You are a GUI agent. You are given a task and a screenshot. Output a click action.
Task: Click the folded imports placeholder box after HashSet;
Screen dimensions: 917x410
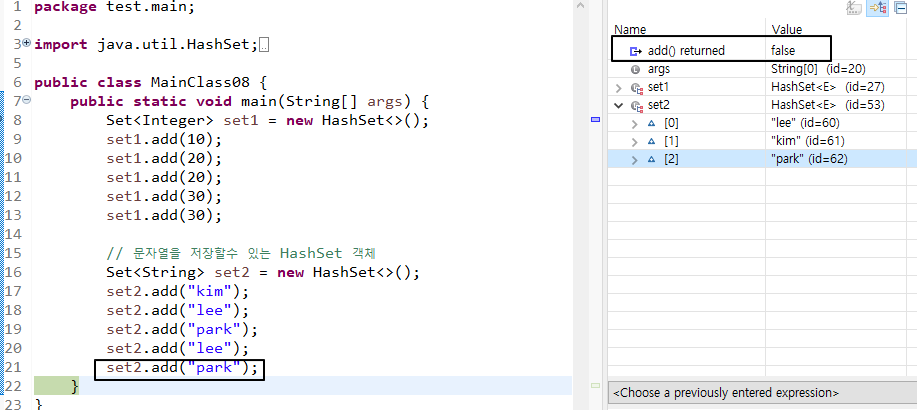(264, 45)
